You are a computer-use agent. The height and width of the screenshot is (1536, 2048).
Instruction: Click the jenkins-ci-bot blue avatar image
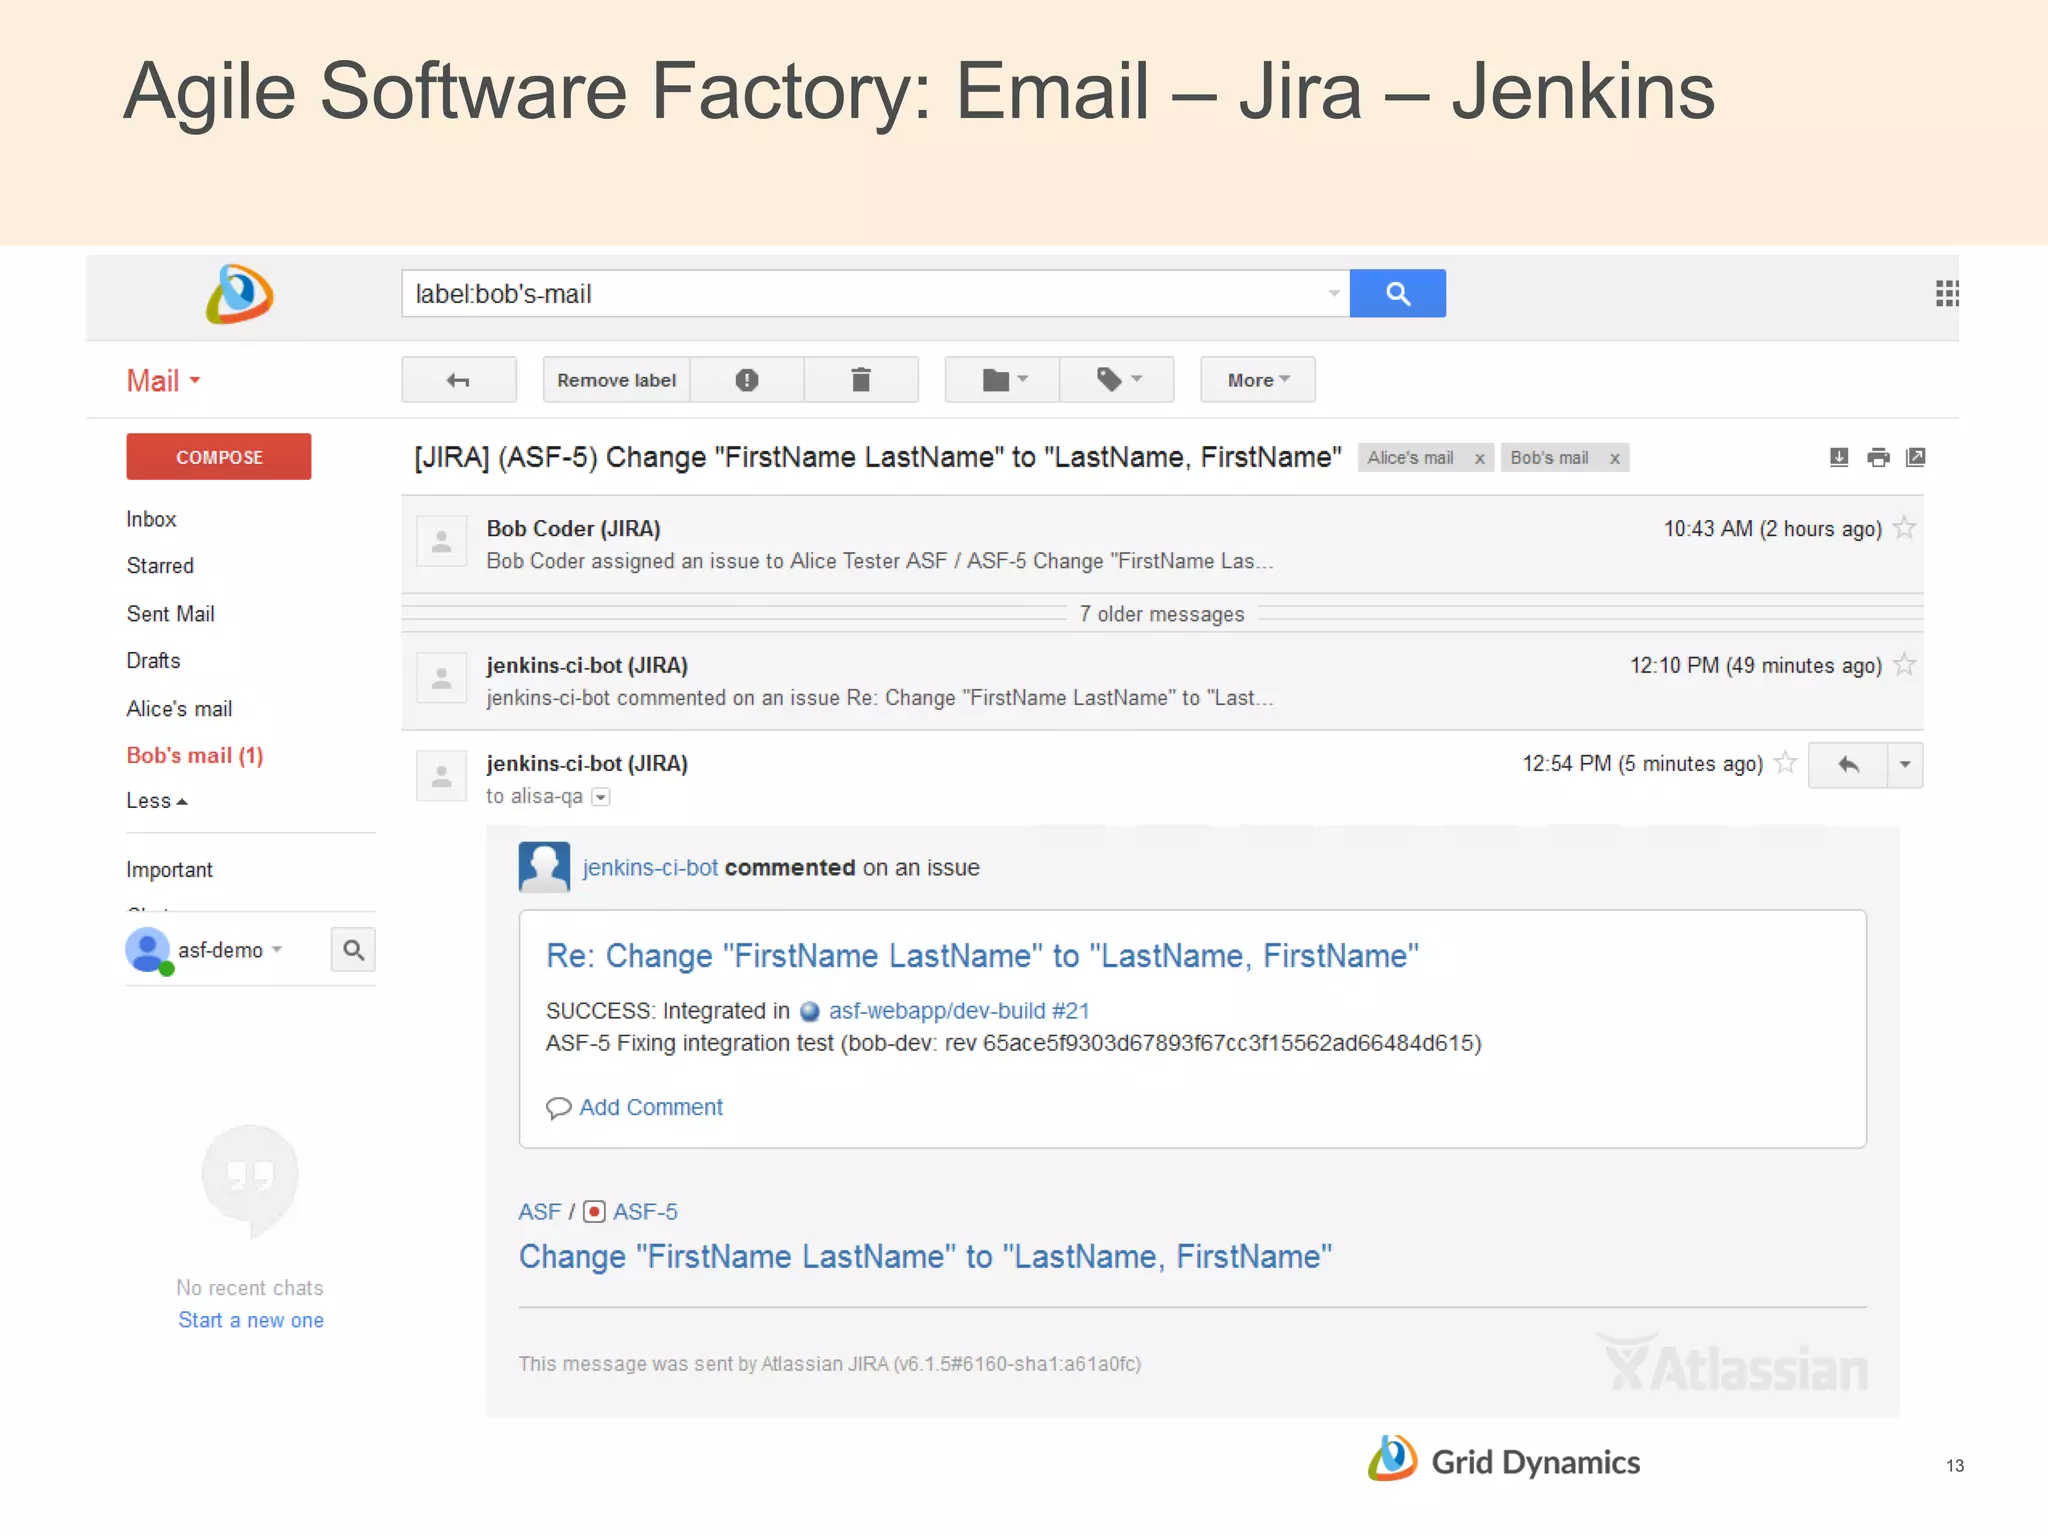pyautogui.click(x=544, y=867)
